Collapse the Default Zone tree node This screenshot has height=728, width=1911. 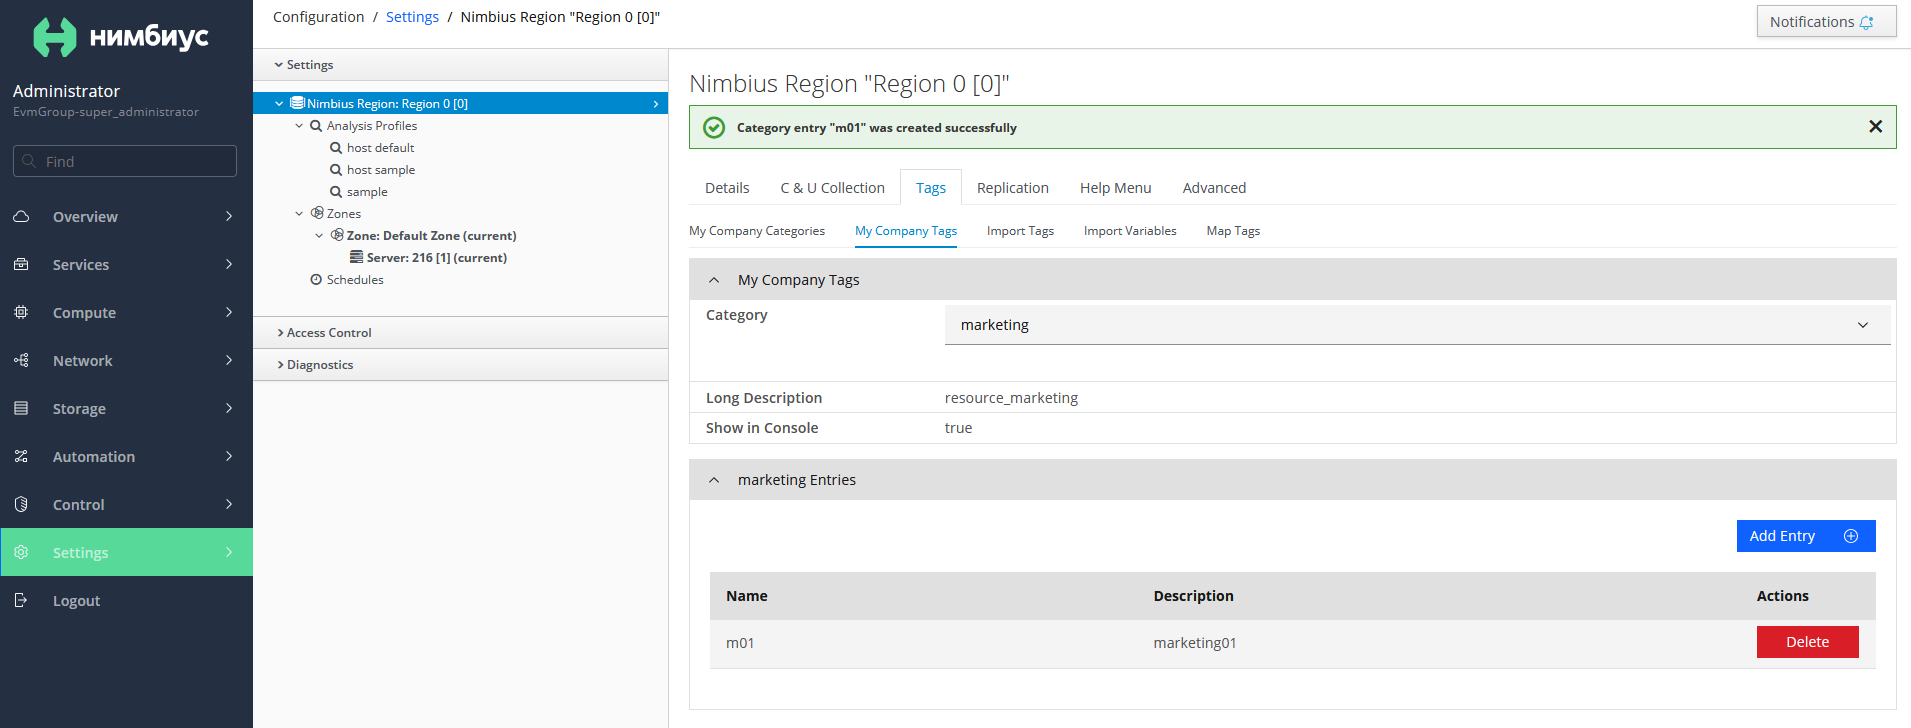coord(319,236)
